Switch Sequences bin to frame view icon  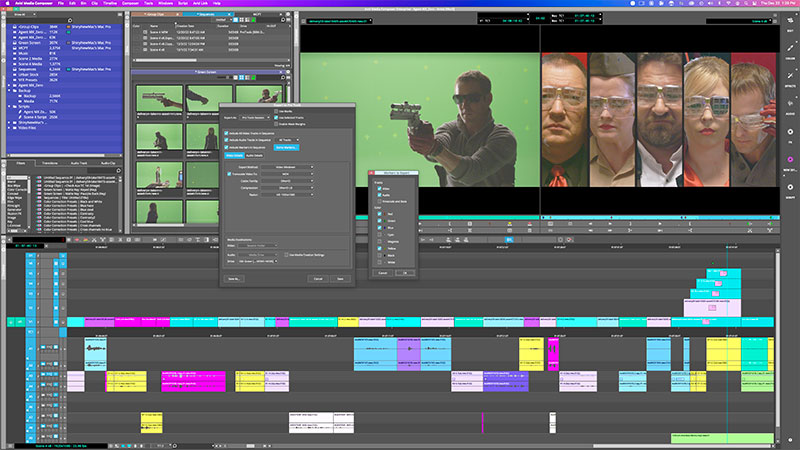(x=242, y=20)
